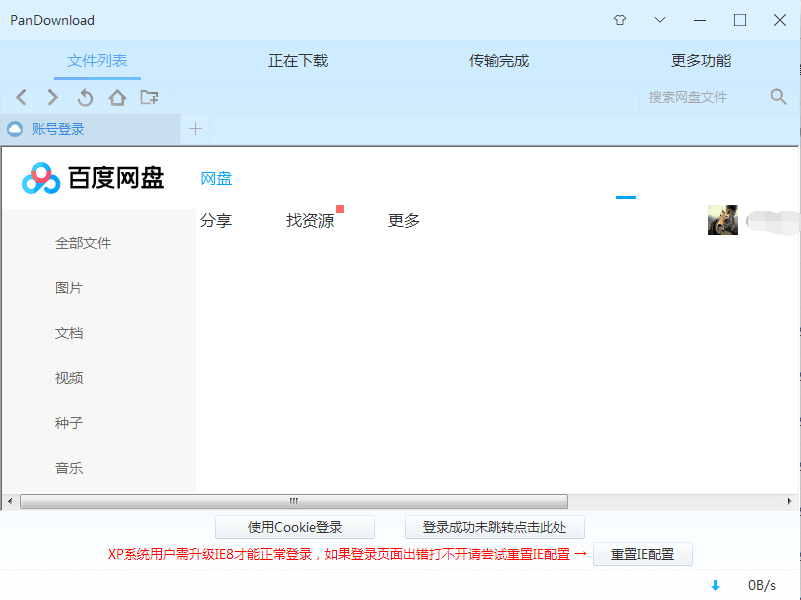Click the search magnifier icon
Screen dimensions: 801x600
[778, 97]
